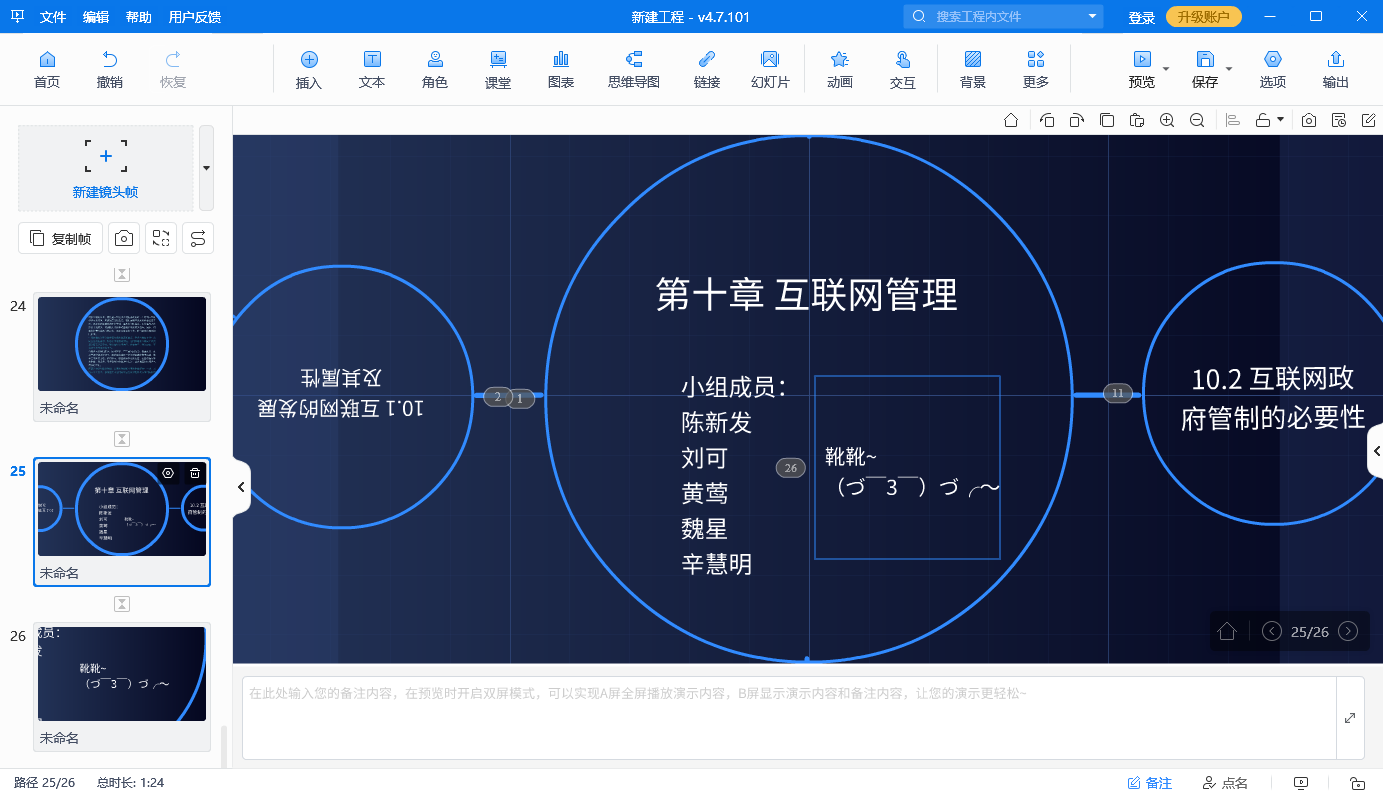
Task: Open the 编辑 menu
Action: tap(96, 17)
